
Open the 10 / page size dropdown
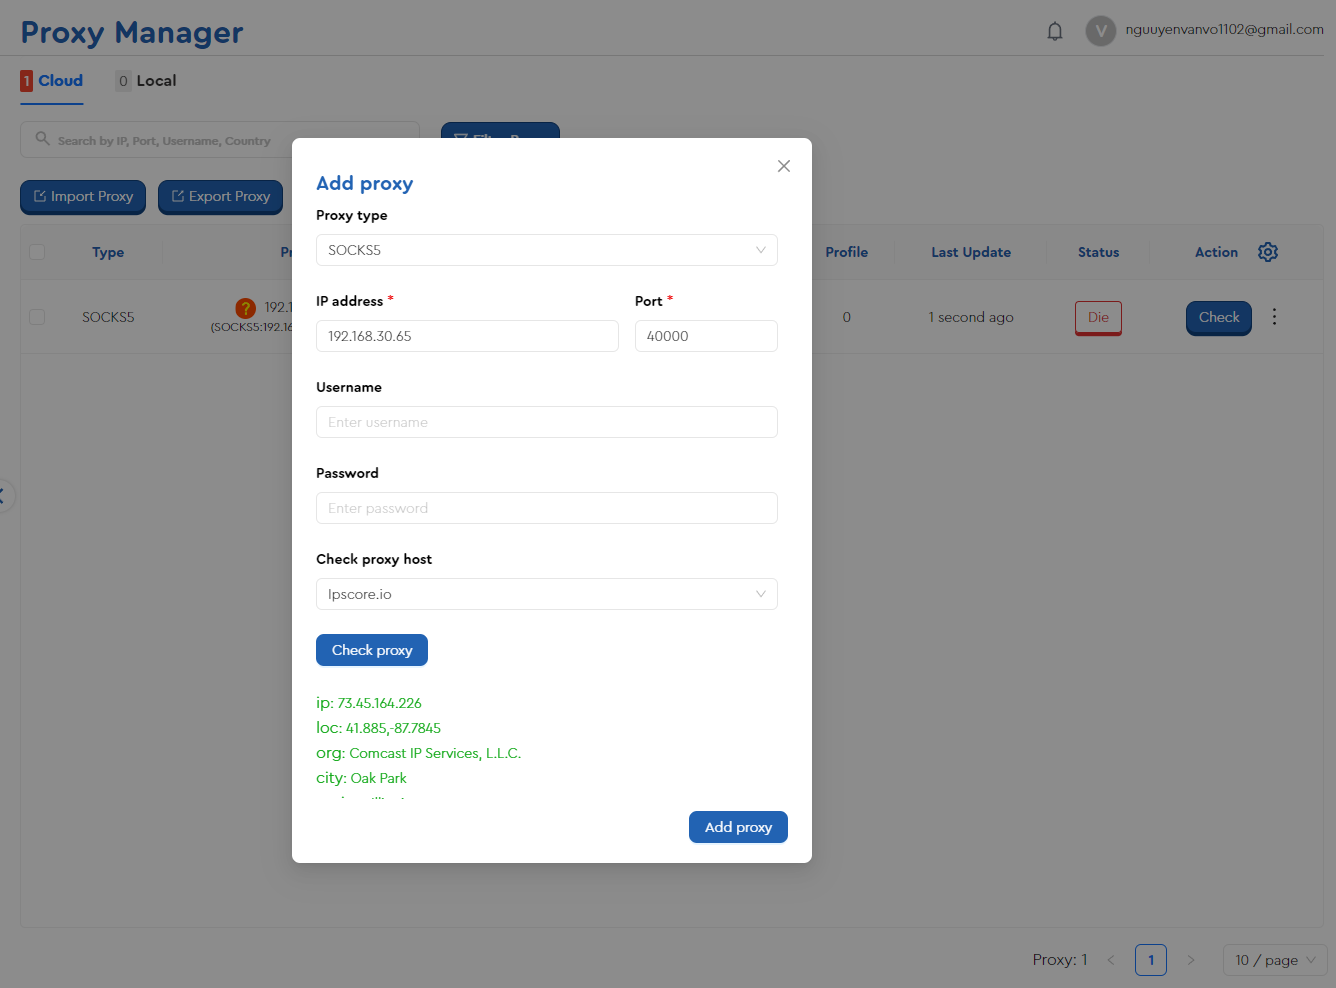[1274, 960]
